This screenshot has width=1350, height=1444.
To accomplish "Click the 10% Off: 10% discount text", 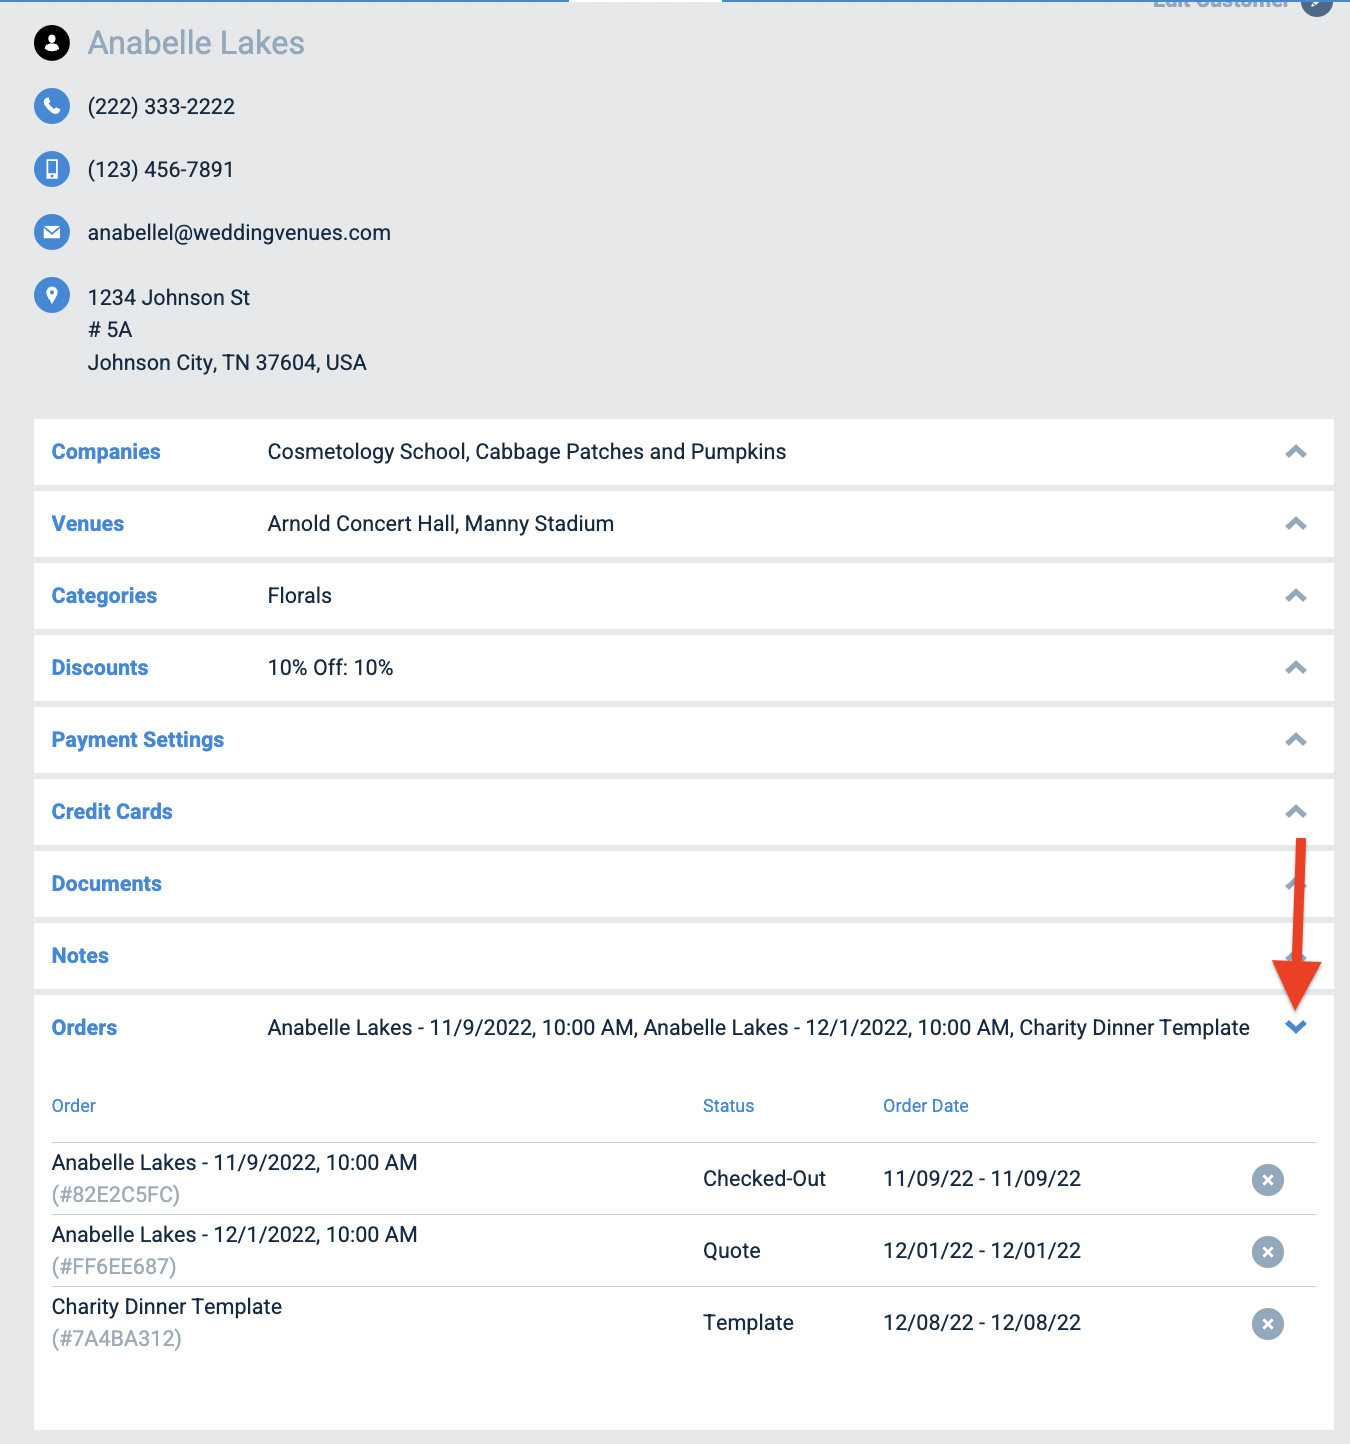I will (x=331, y=668).
